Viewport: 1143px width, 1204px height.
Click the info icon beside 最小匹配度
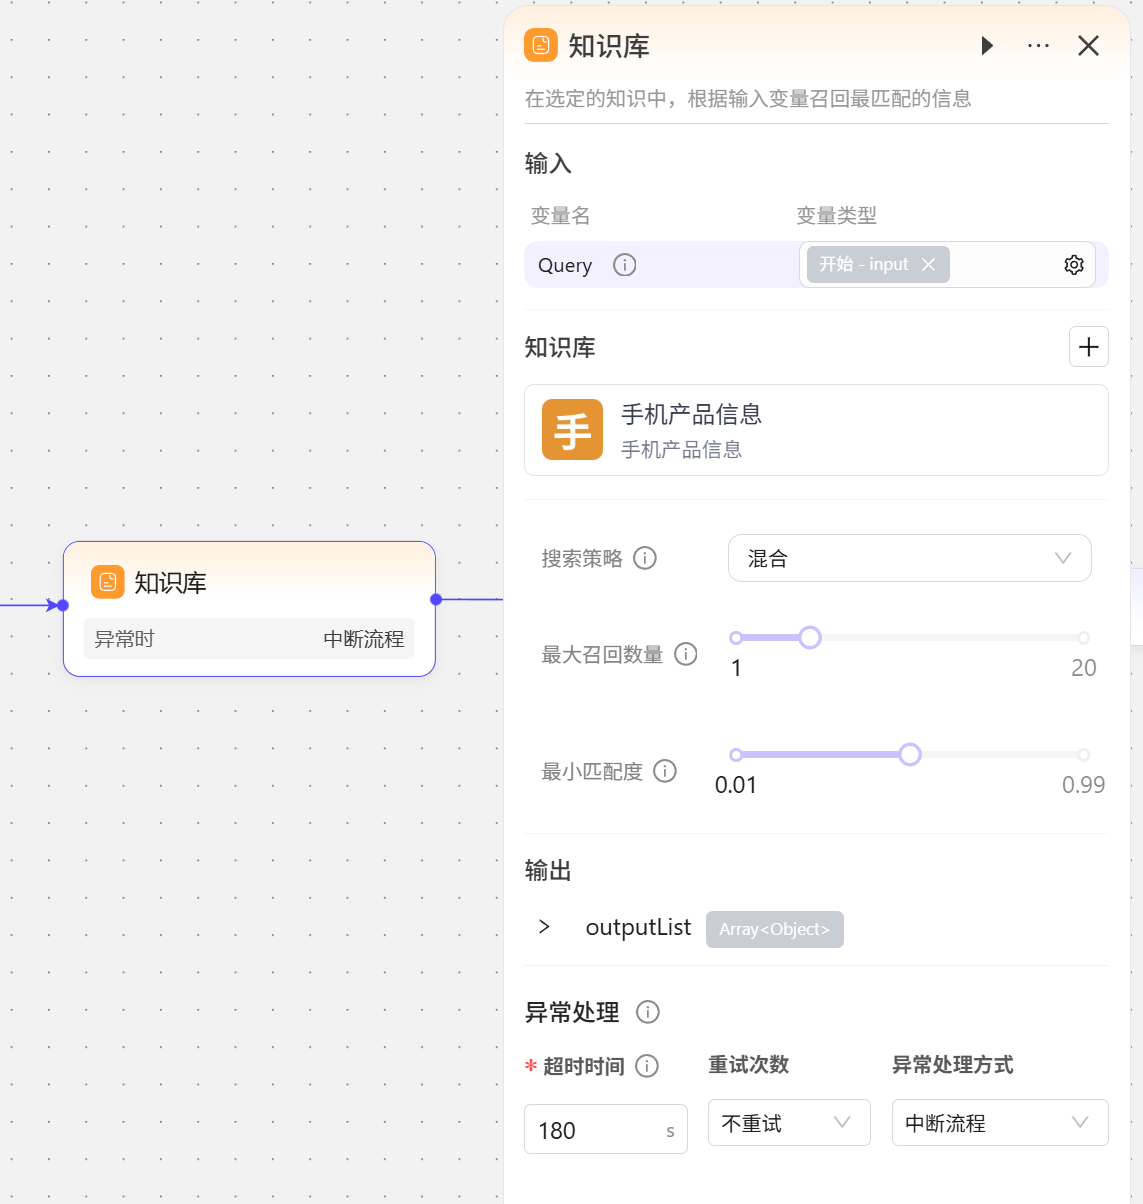click(x=665, y=771)
